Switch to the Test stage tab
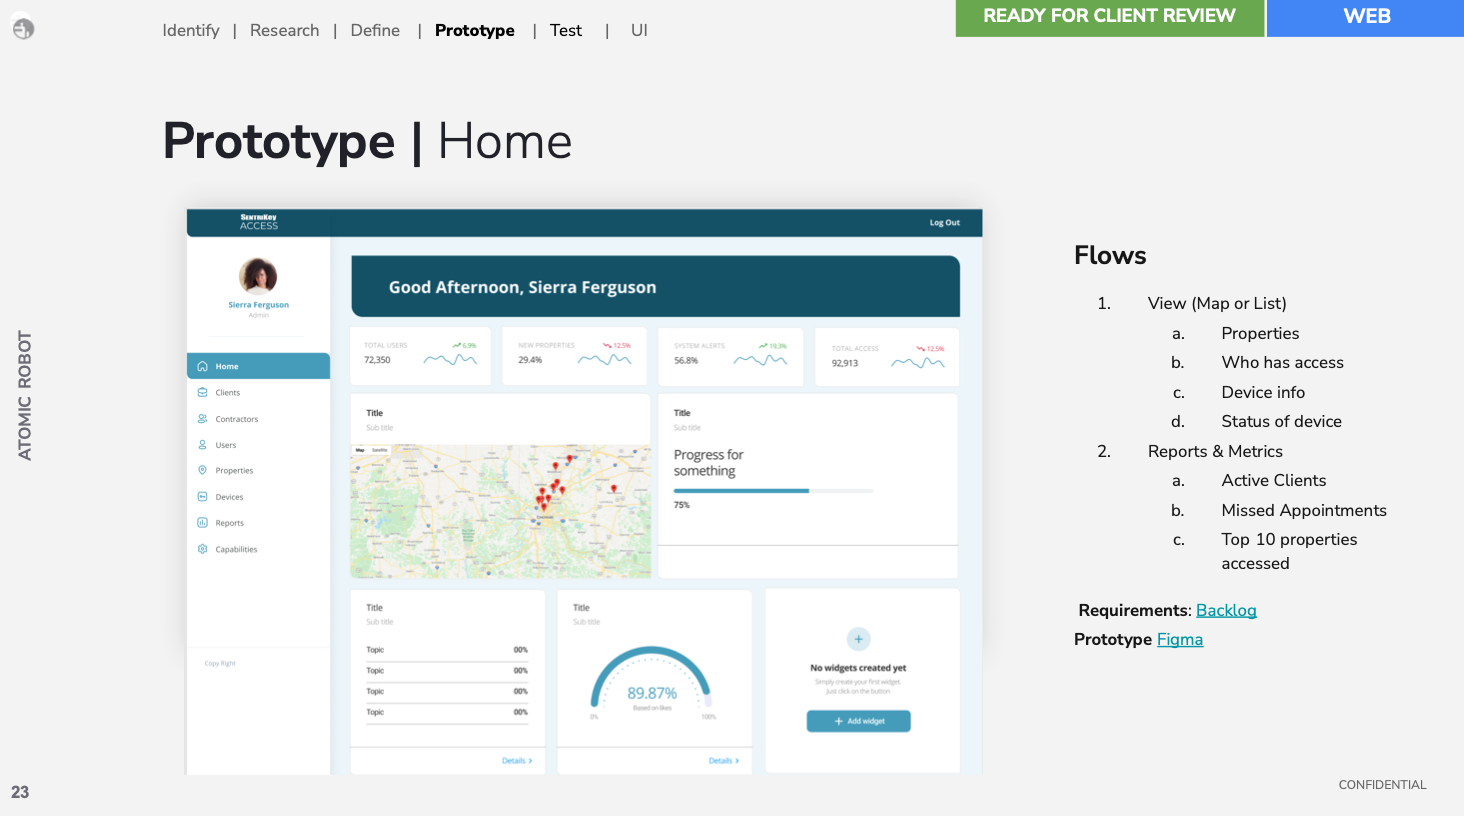This screenshot has height=816, width=1464. point(566,31)
